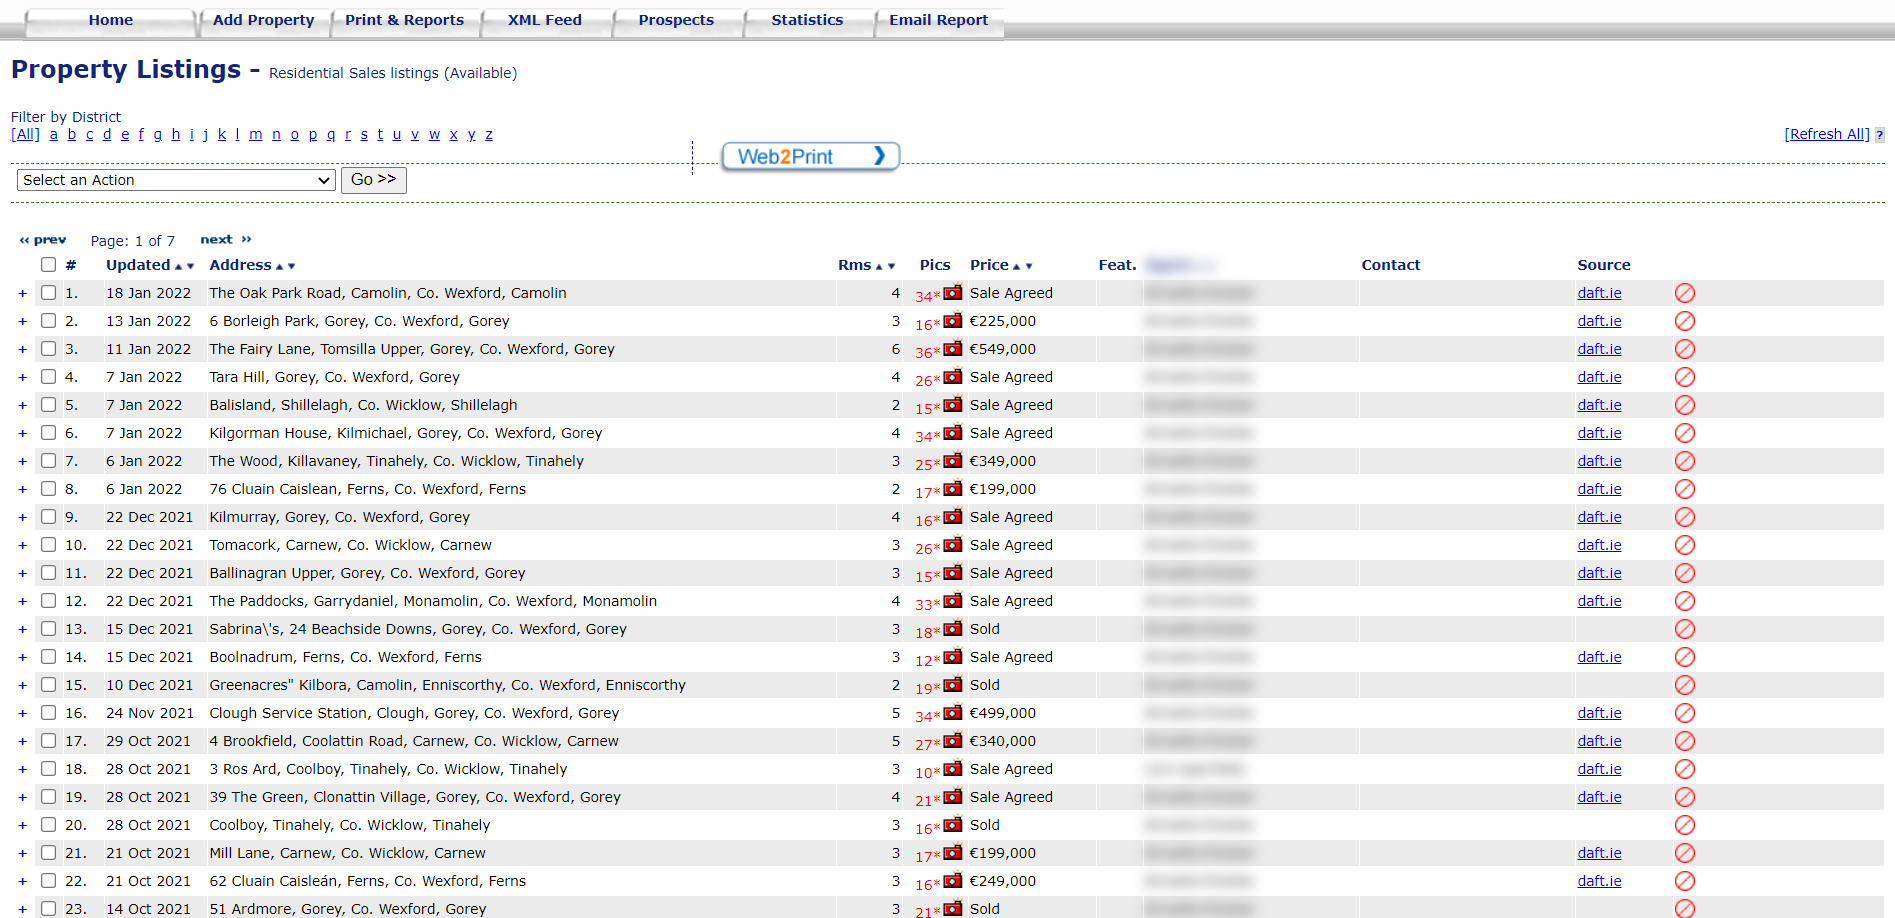Click the red prohibit icon on row 3
This screenshot has width=1895, height=918.
point(1685,349)
